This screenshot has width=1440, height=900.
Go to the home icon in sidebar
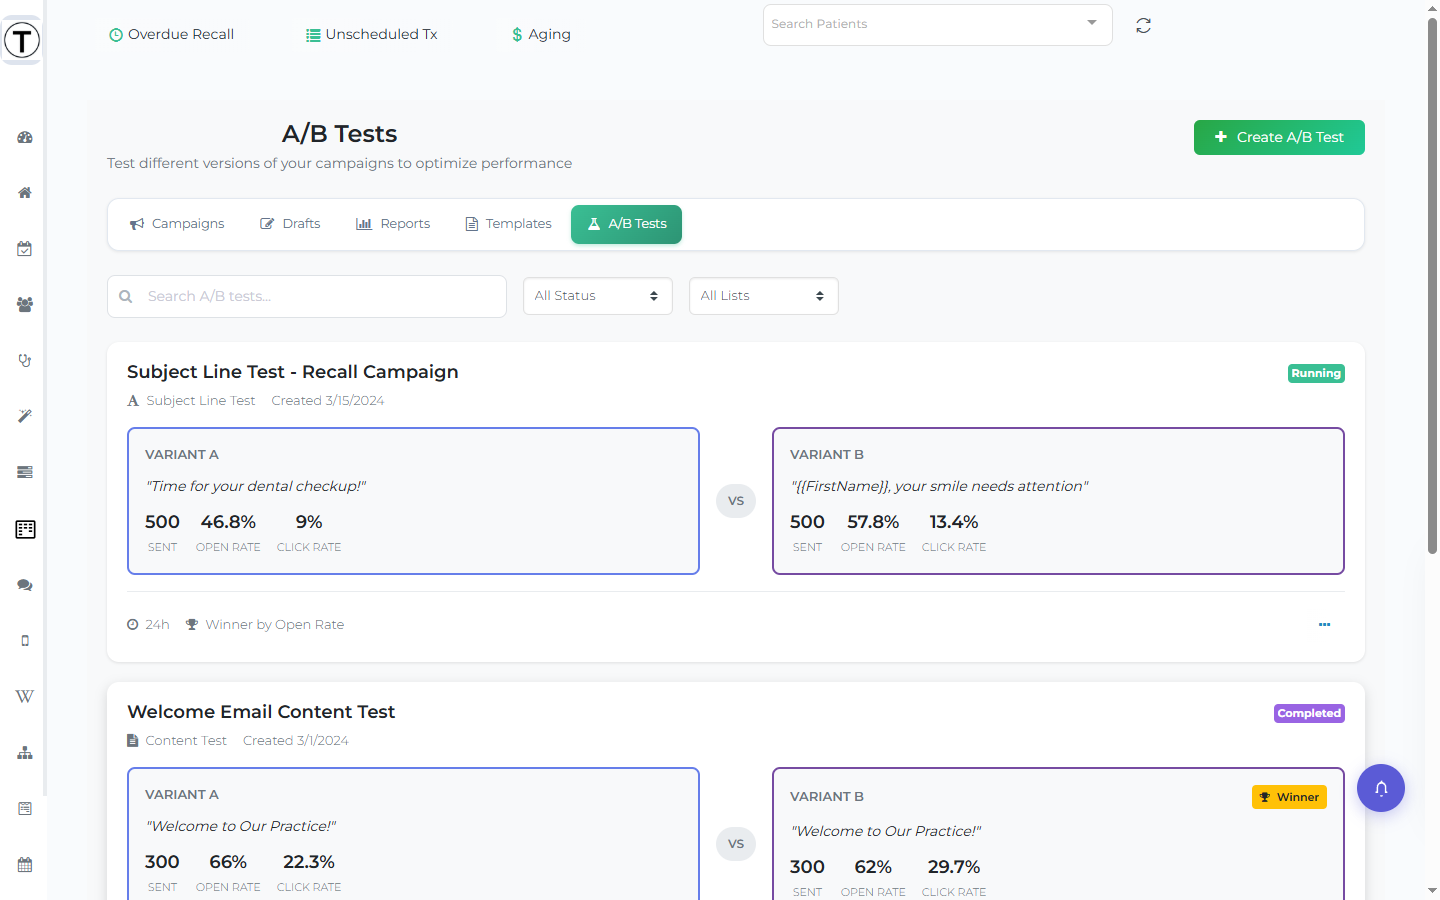(25, 193)
